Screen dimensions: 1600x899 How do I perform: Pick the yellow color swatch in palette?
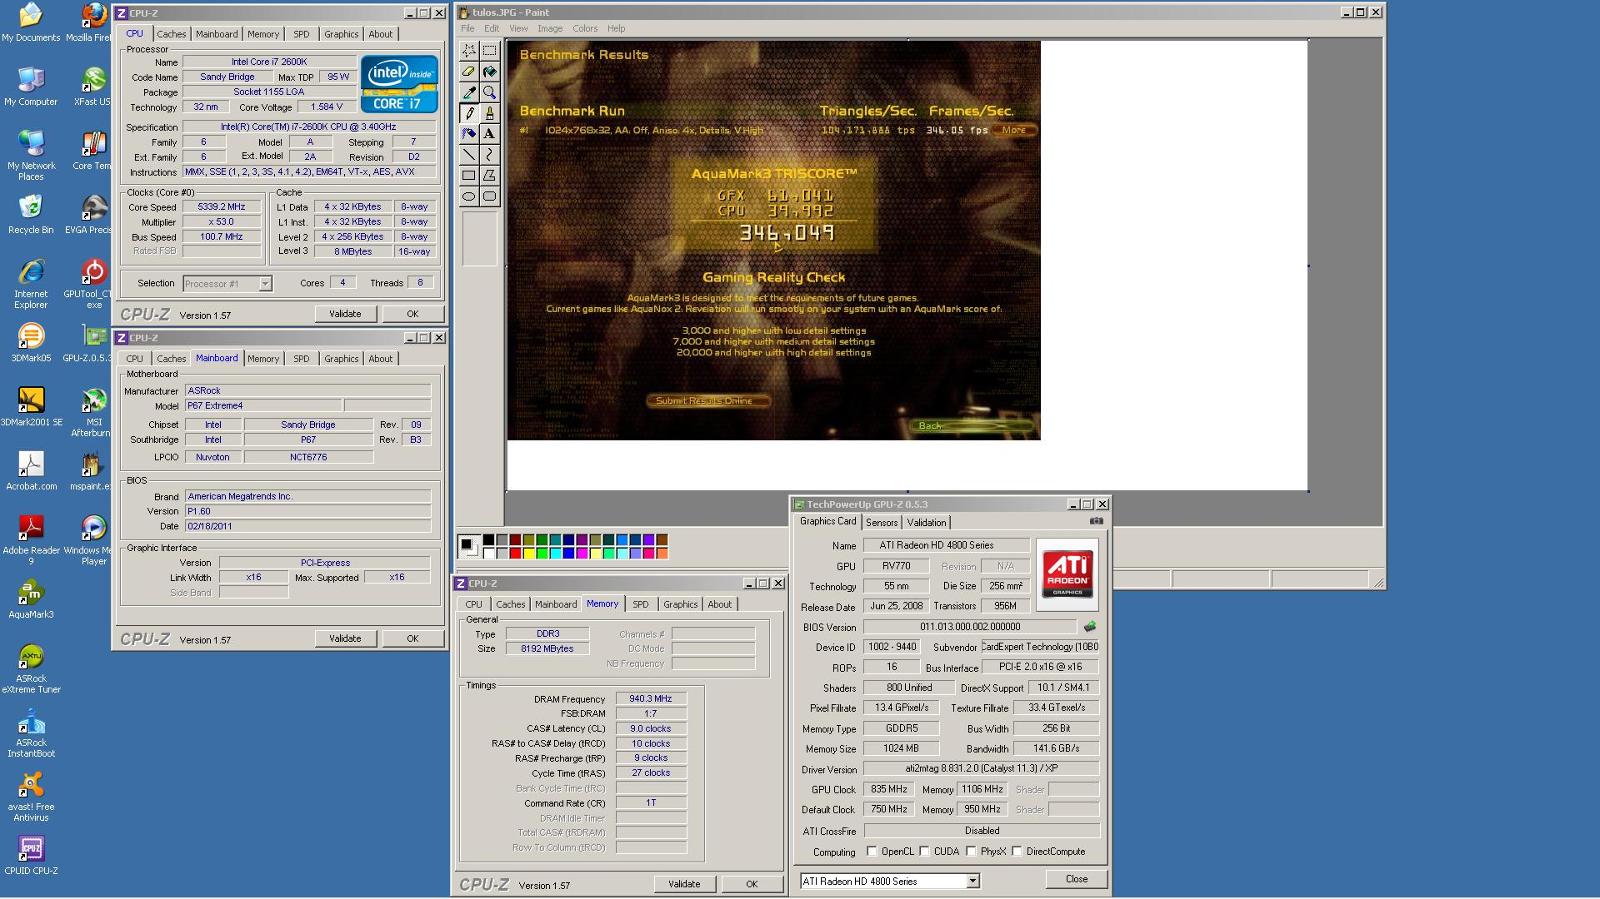[x=528, y=552]
